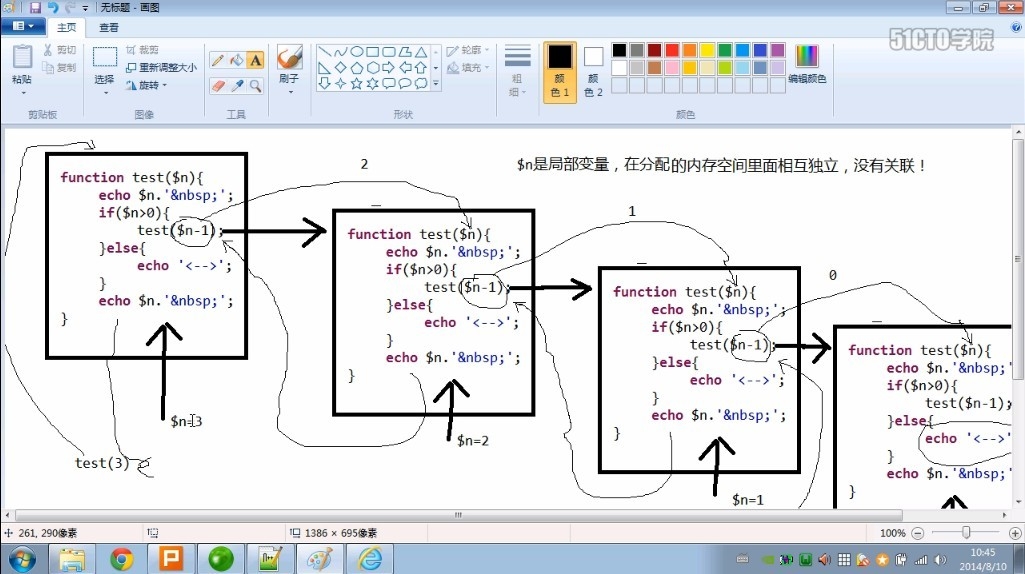Expand the 粘贴 paste dropdown arrow
The image size is (1025, 574).
pos(22,92)
